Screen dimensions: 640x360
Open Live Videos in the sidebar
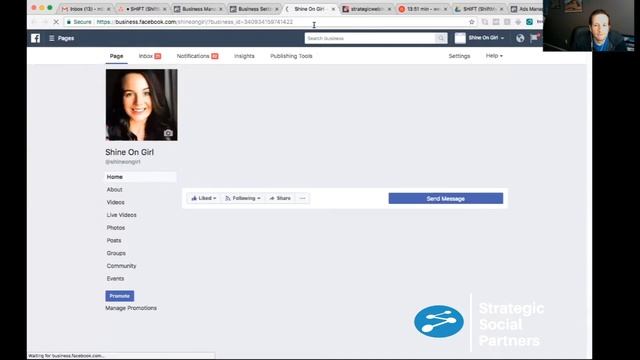(121, 215)
